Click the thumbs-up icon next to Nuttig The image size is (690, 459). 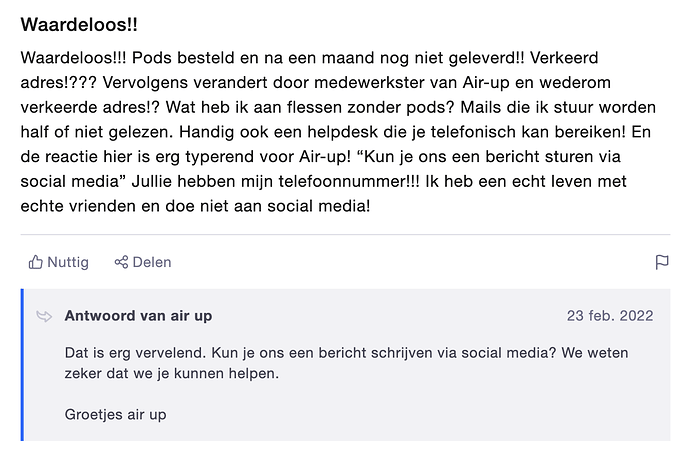36,262
